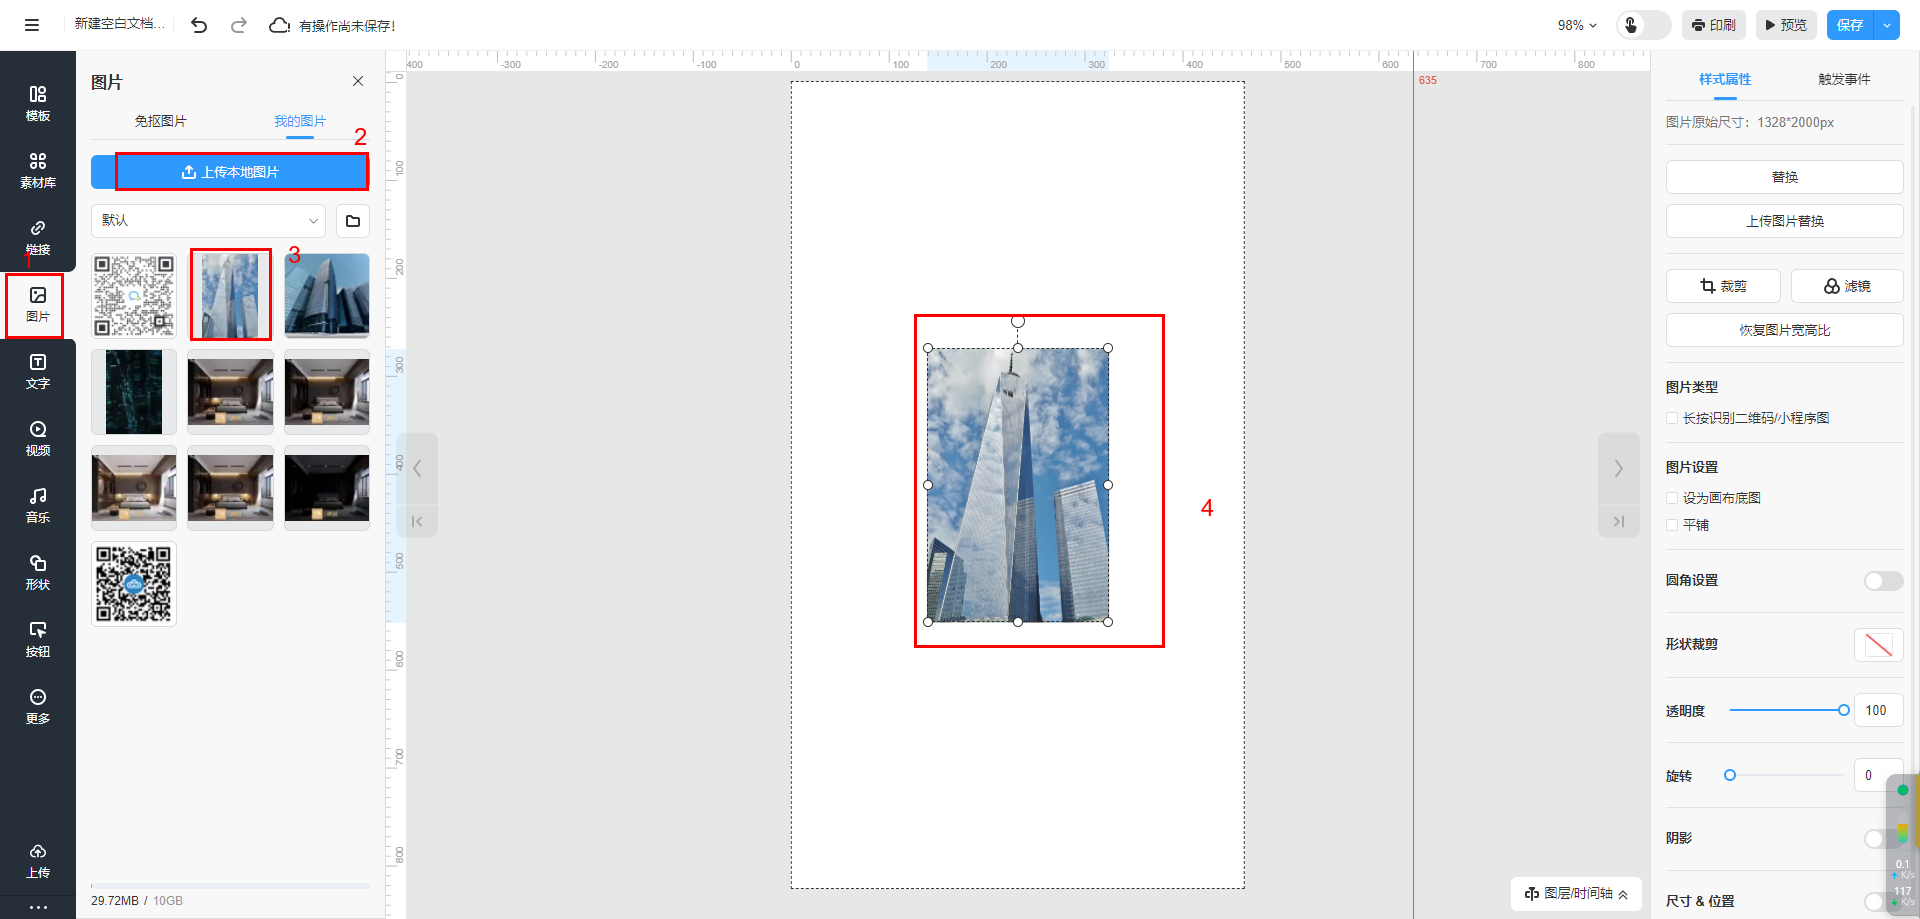Click the 上传本地图片 upload button

[230, 172]
